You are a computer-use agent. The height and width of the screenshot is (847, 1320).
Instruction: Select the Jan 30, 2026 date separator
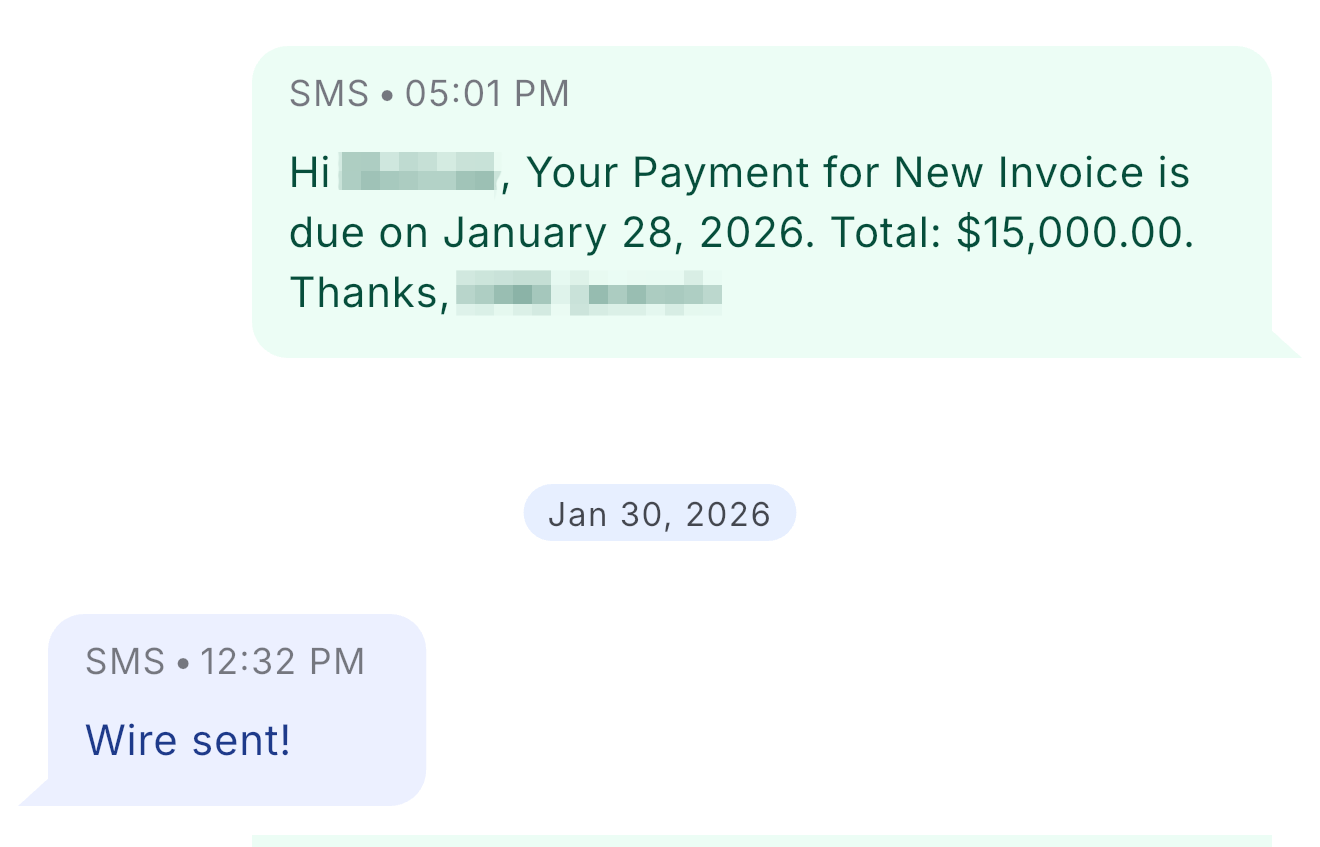[659, 513]
